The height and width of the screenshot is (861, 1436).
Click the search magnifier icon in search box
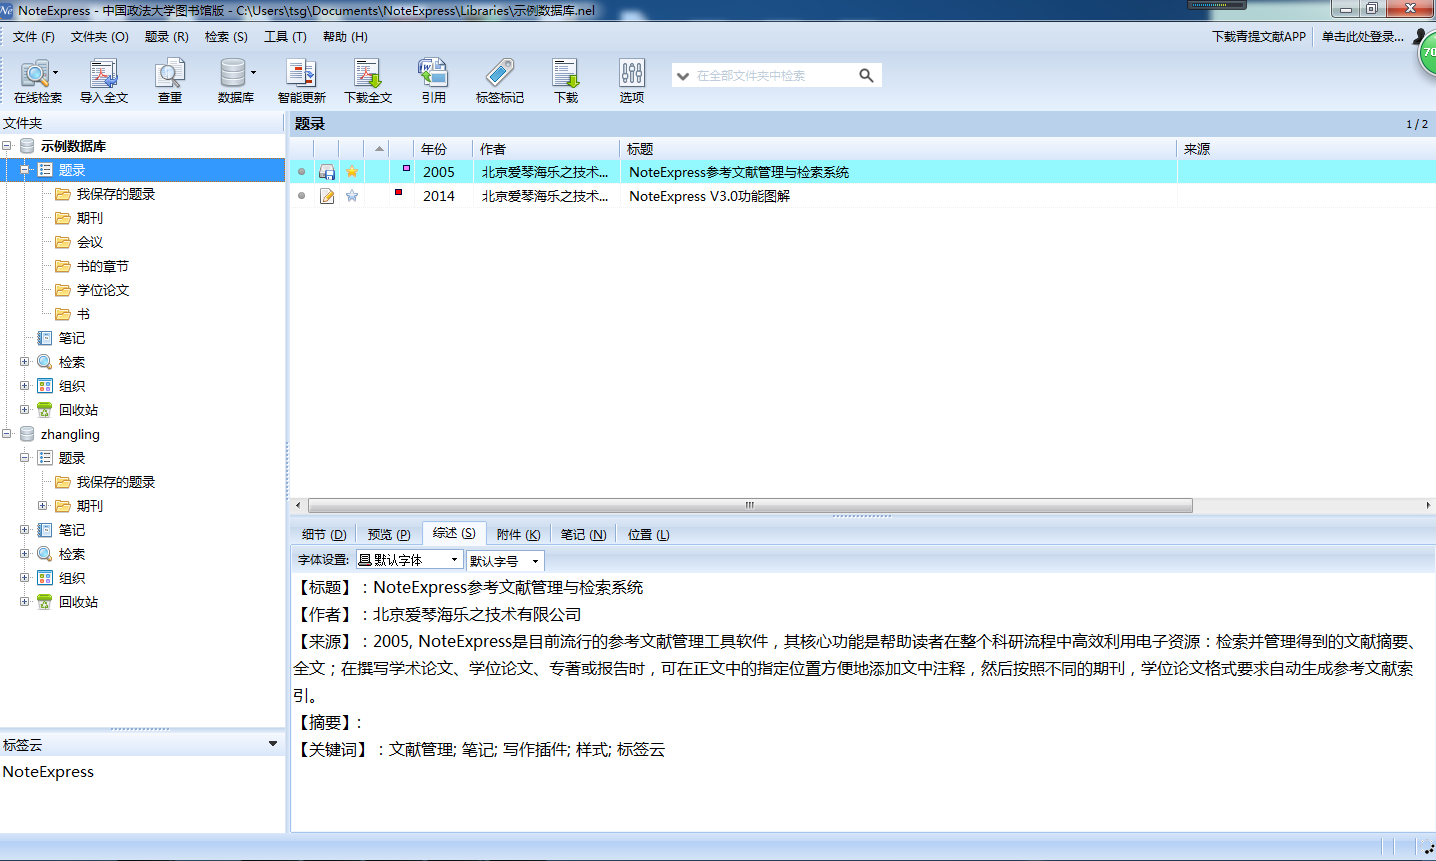coord(866,75)
